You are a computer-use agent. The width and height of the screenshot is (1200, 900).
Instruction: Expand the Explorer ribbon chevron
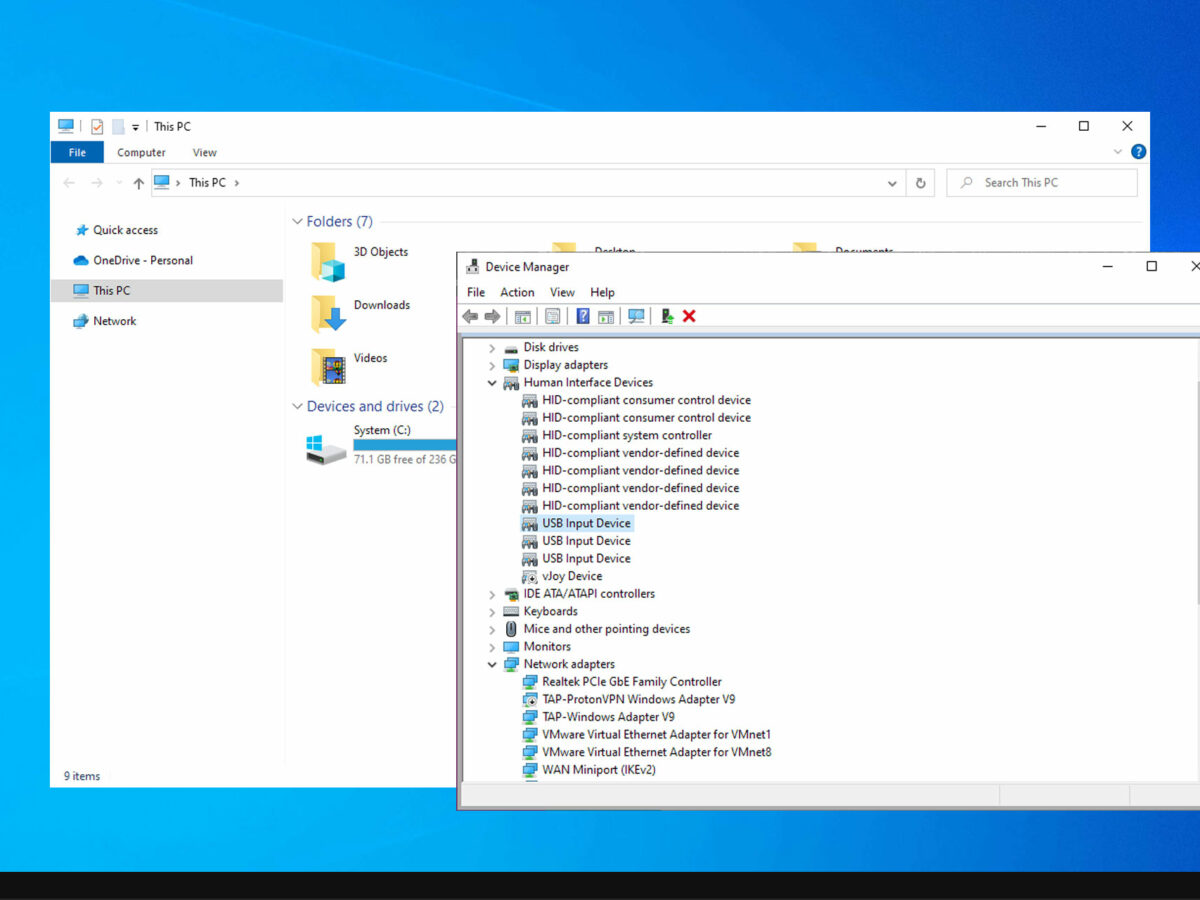(x=1118, y=152)
